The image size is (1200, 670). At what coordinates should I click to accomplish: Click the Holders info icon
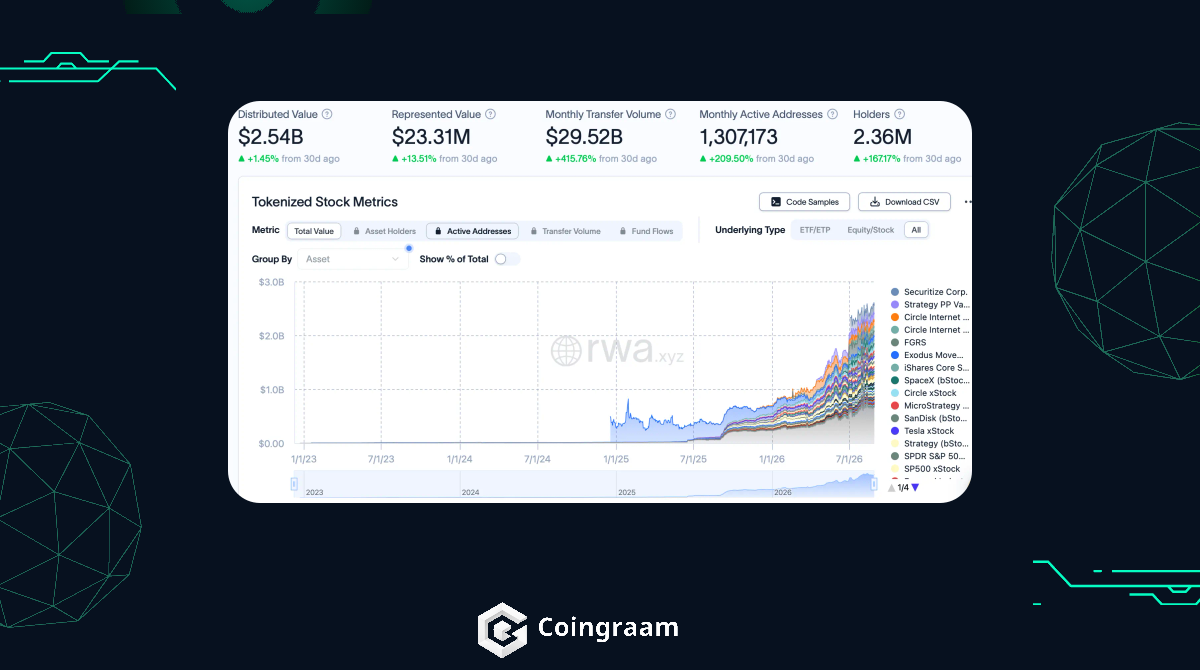[x=899, y=115]
